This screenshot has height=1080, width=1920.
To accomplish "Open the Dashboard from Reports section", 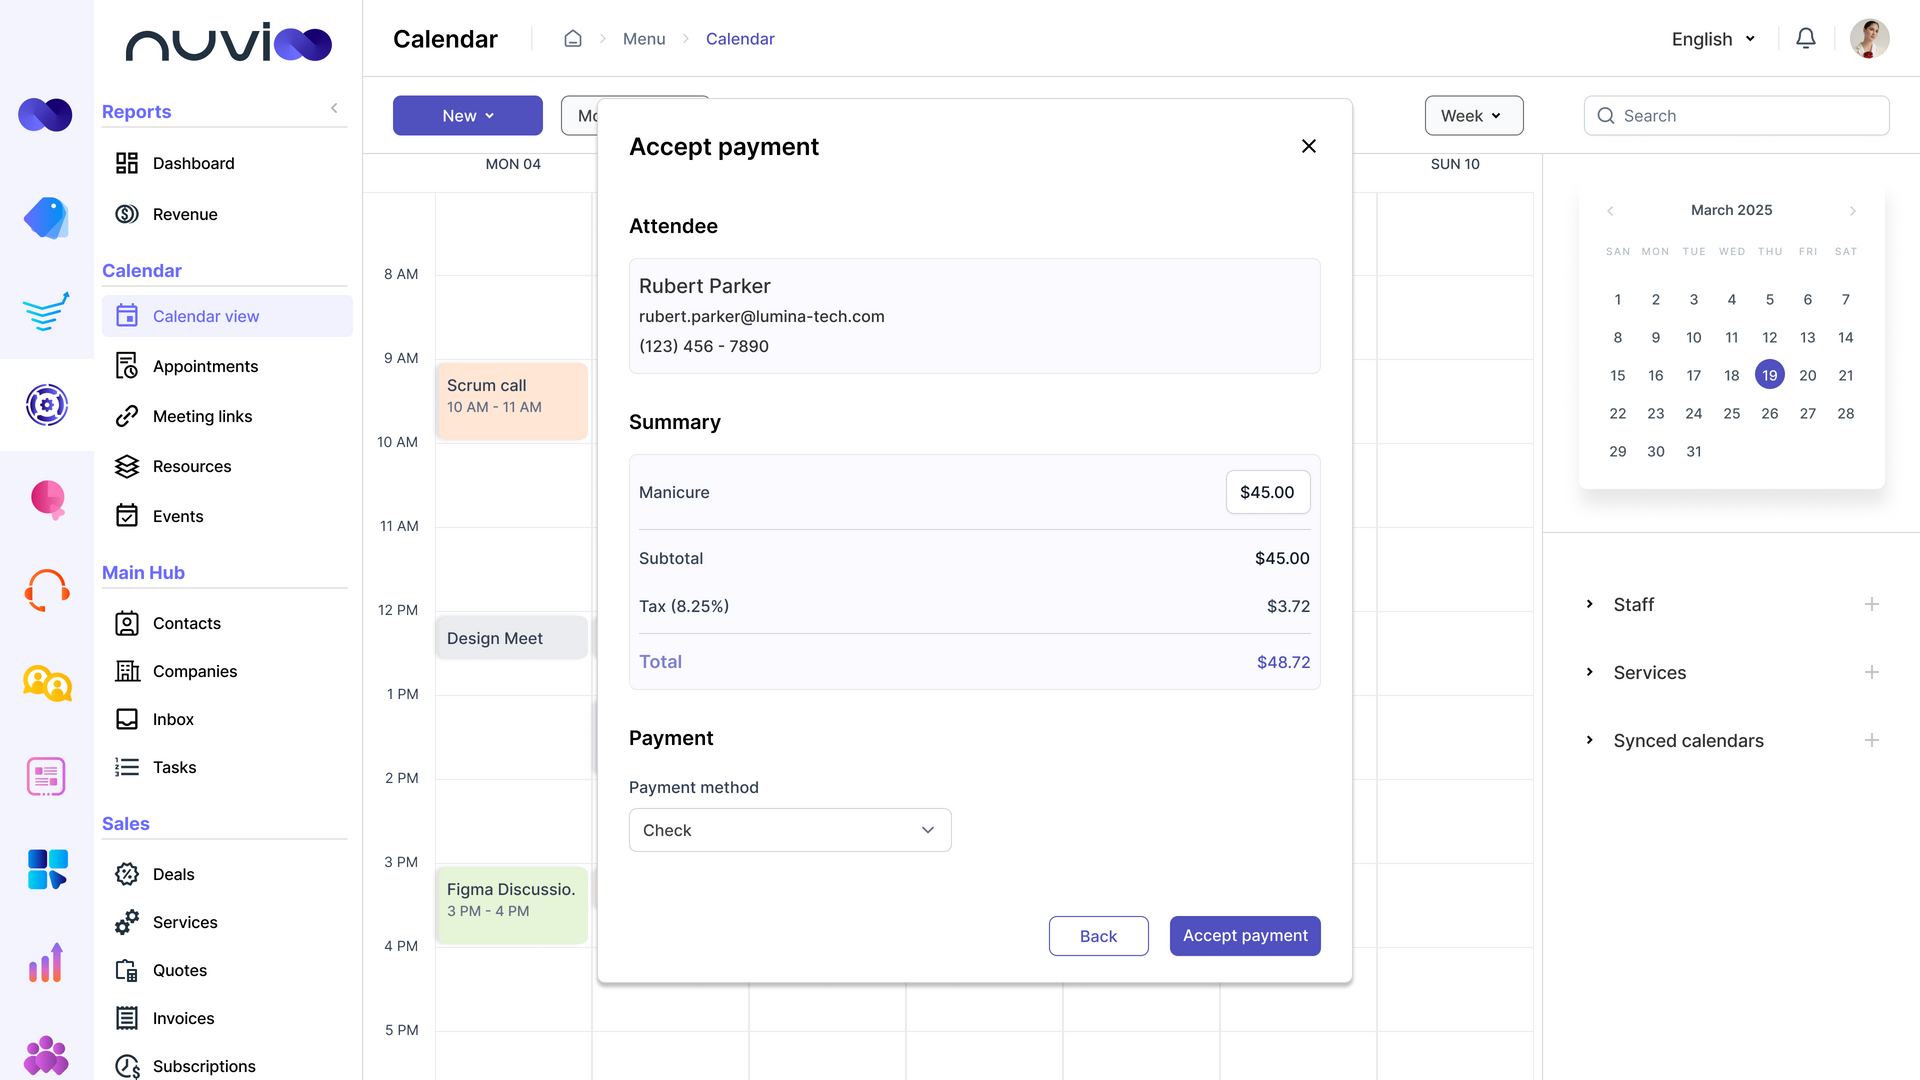I will point(193,163).
